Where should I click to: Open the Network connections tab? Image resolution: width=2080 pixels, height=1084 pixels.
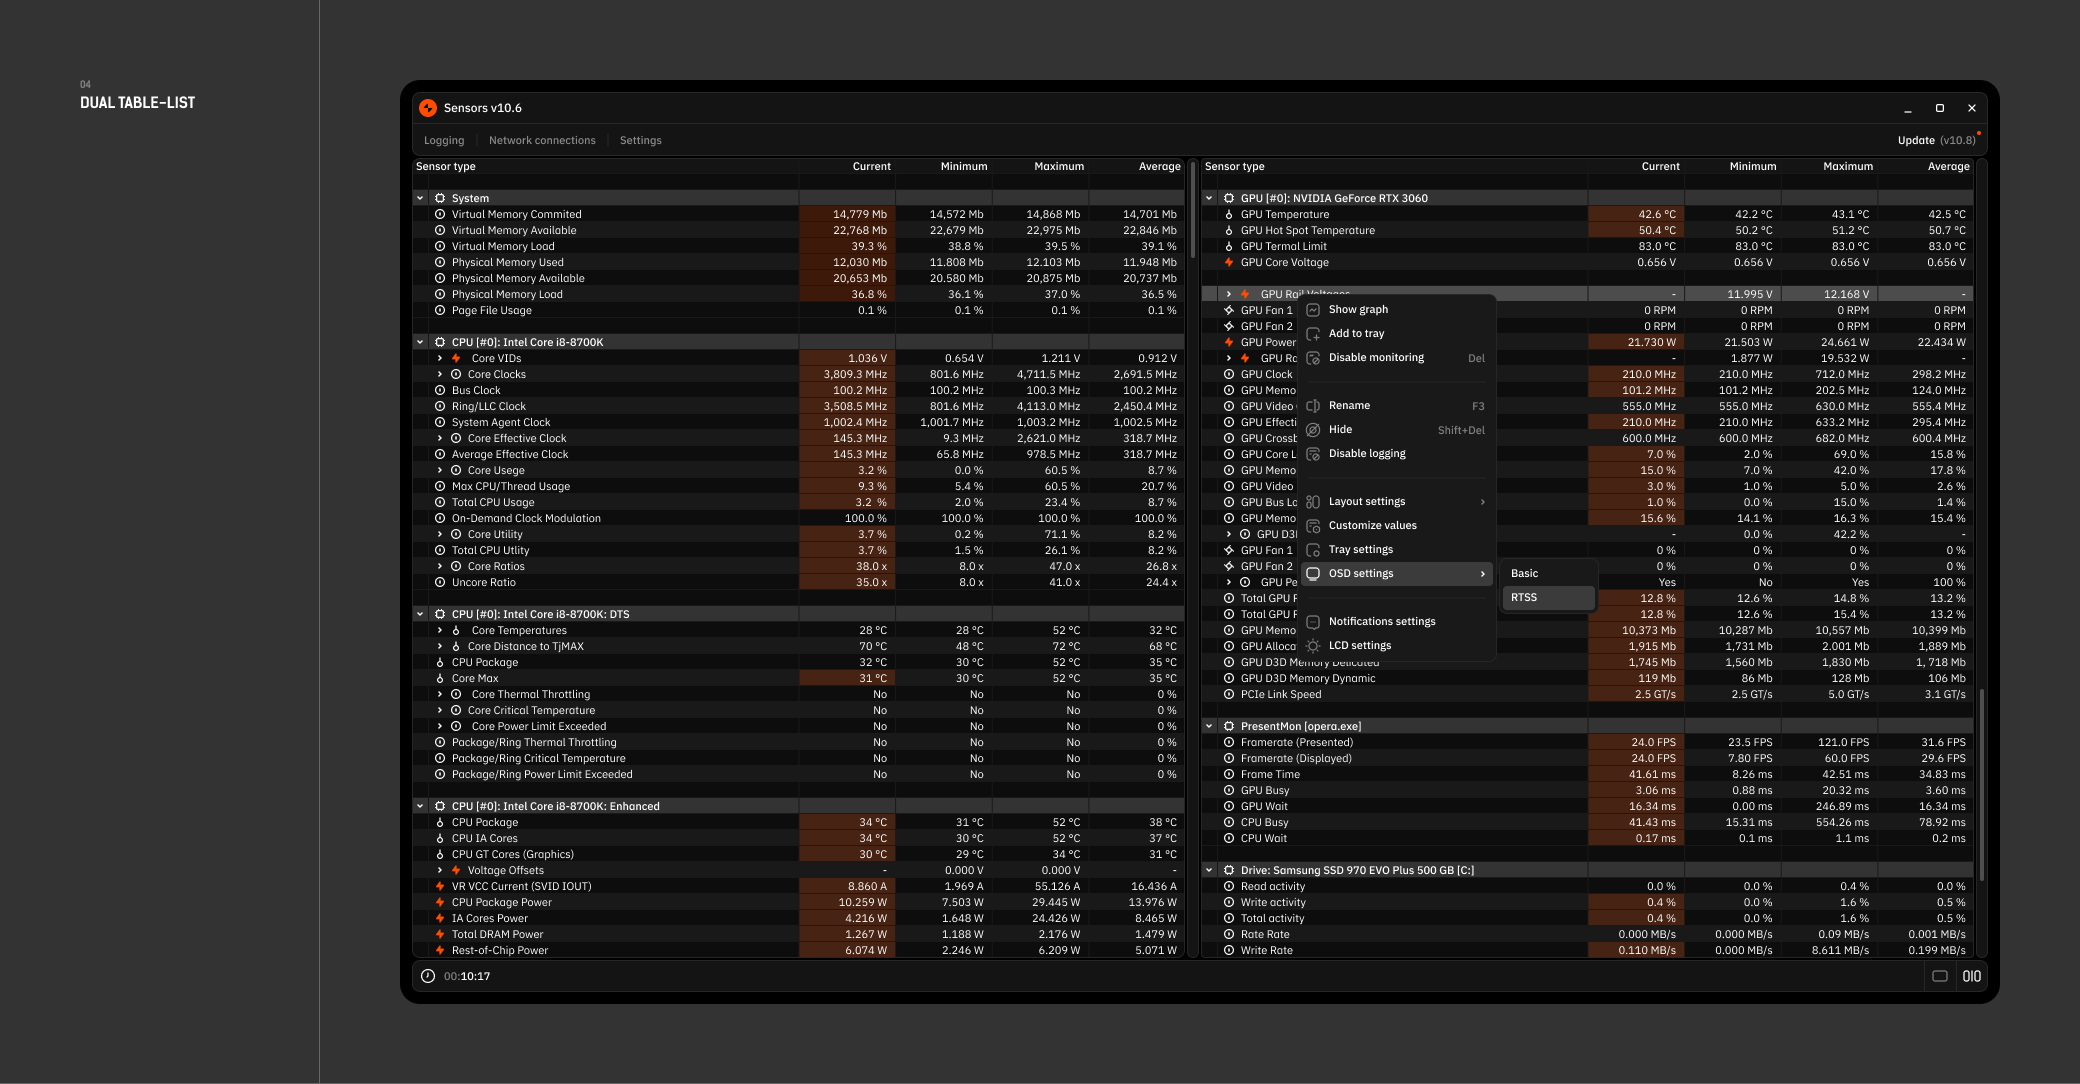[x=542, y=140]
